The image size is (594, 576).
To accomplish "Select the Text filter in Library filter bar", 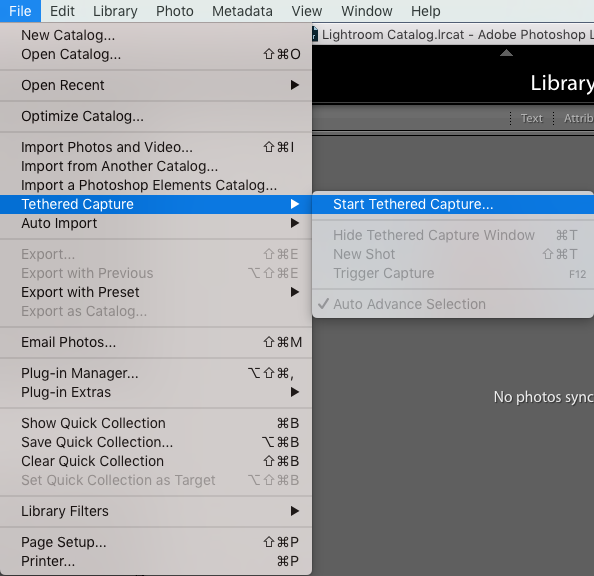I will point(531,118).
